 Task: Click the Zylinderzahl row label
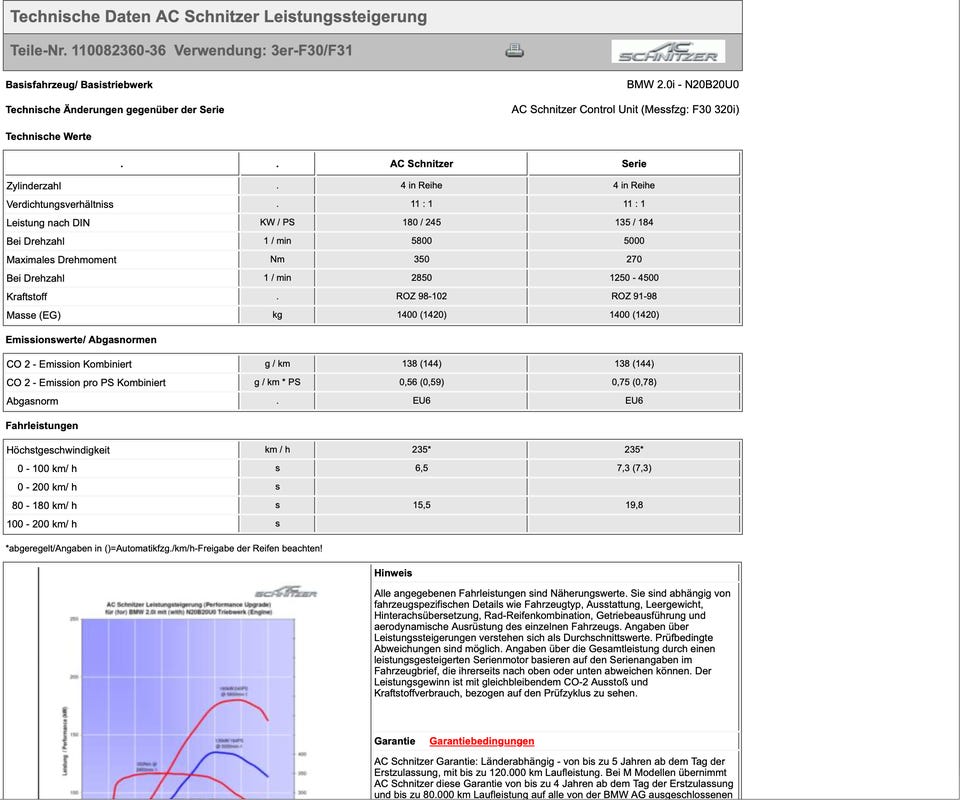point(34,185)
